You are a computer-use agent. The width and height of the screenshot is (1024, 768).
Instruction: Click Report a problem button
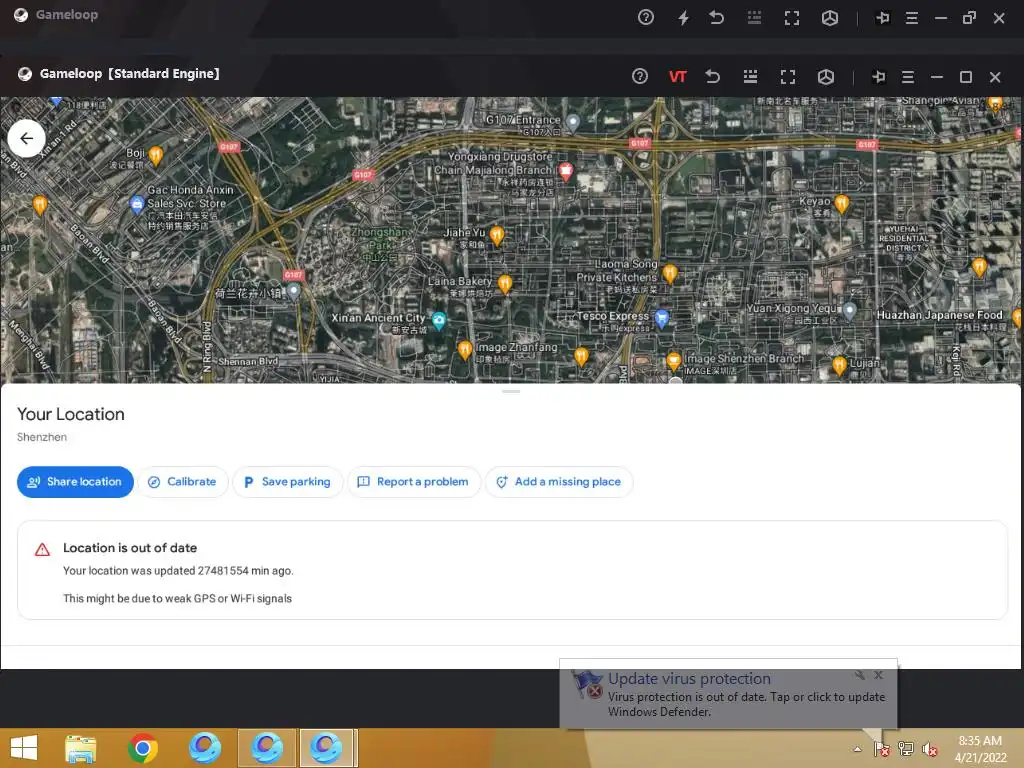point(414,482)
